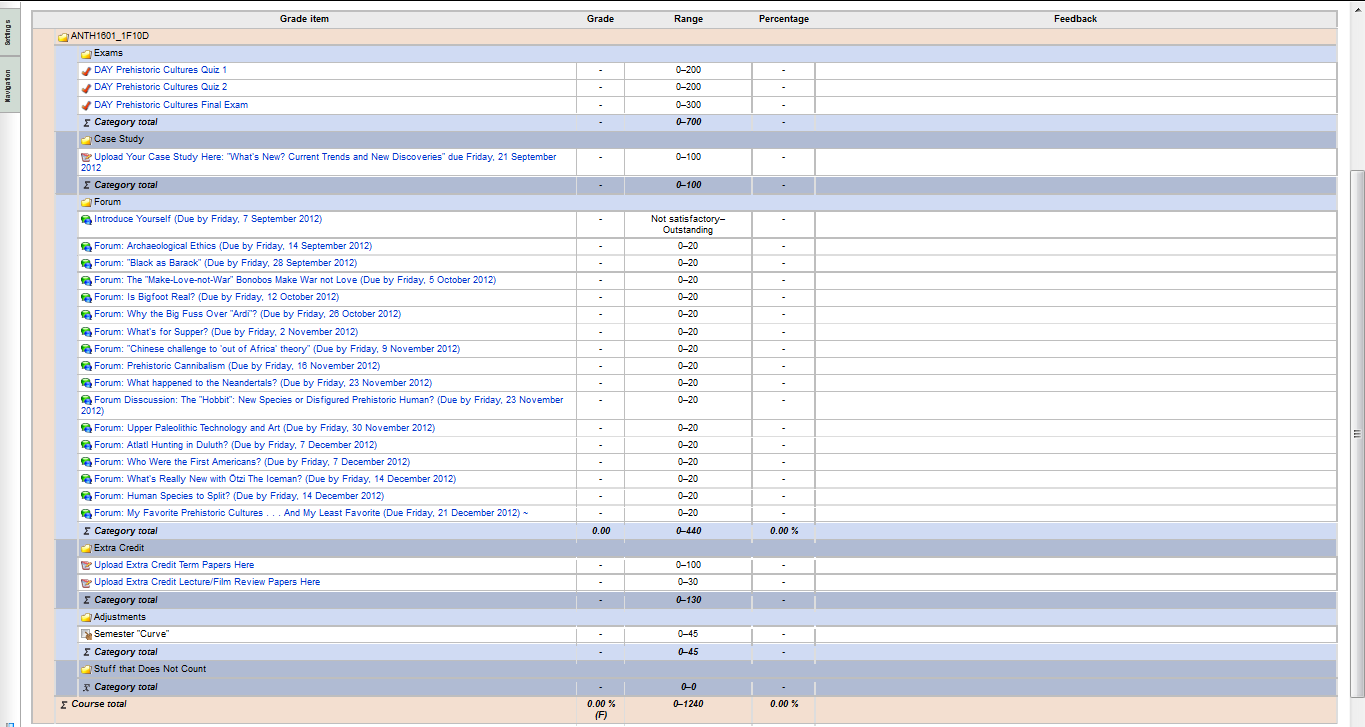1365x727 pixels.
Task: Open the Settings side tab
Action: [x=8, y=31]
